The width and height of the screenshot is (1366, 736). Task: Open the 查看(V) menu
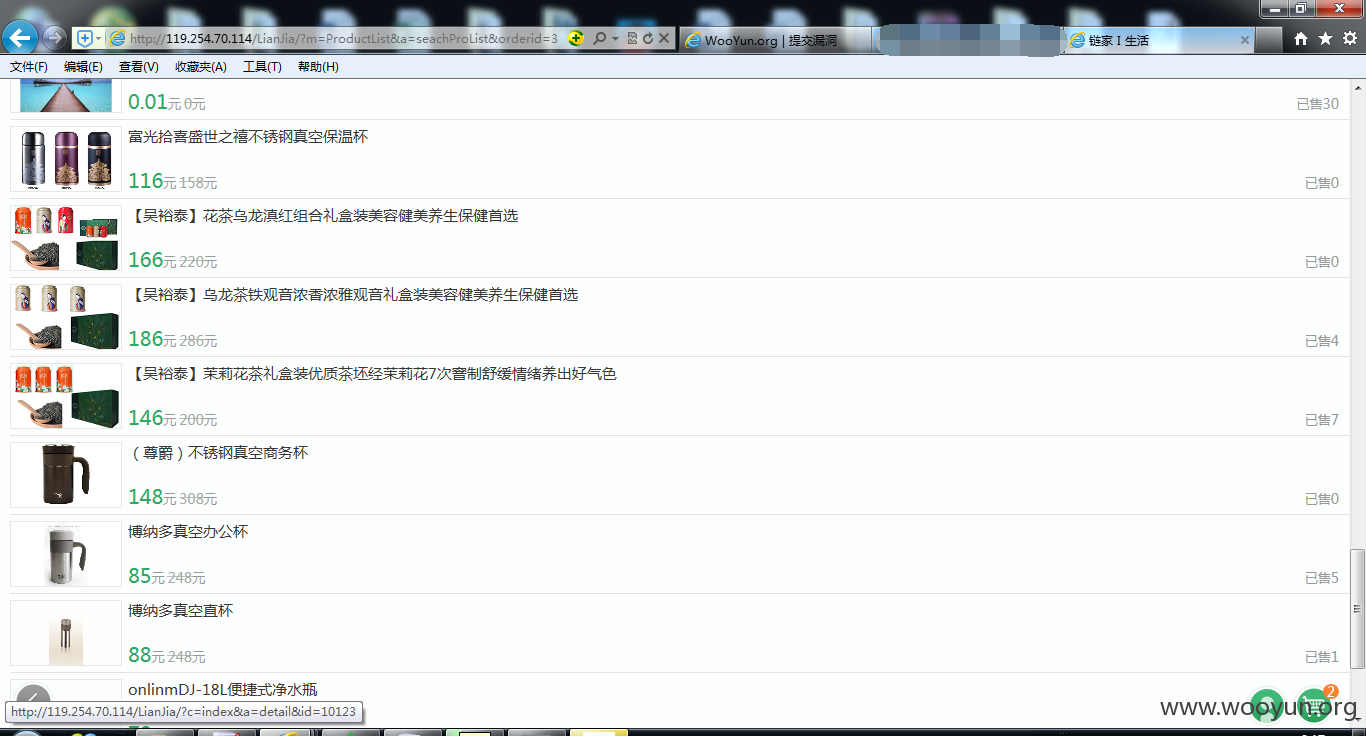coord(138,67)
